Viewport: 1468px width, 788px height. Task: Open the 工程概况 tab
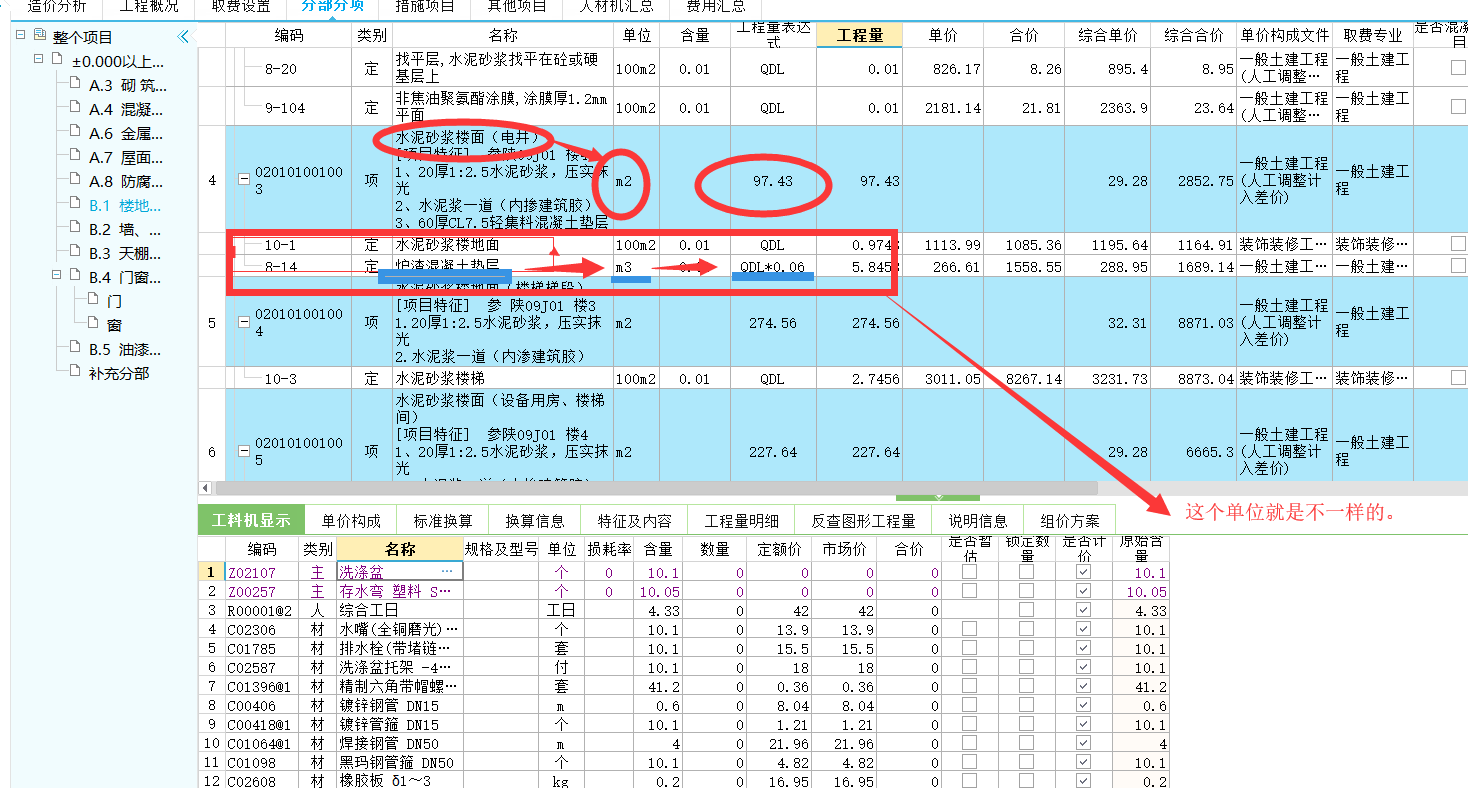pos(149,6)
